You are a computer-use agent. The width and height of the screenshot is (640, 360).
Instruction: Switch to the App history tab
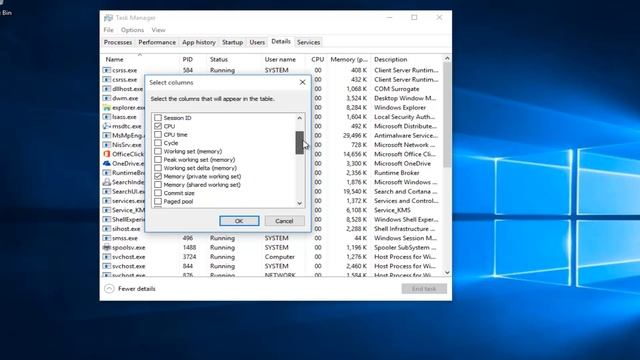[x=199, y=42]
